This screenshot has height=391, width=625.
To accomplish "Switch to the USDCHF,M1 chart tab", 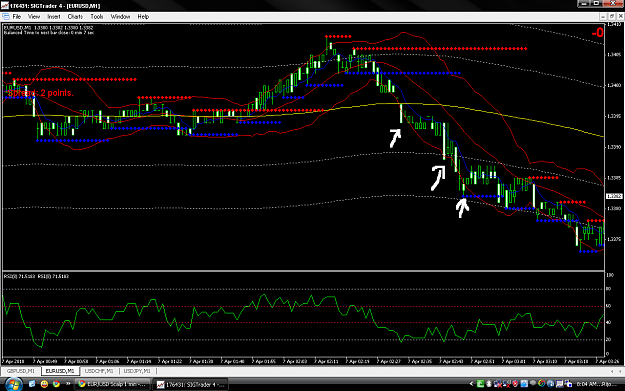I will coord(99,371).
